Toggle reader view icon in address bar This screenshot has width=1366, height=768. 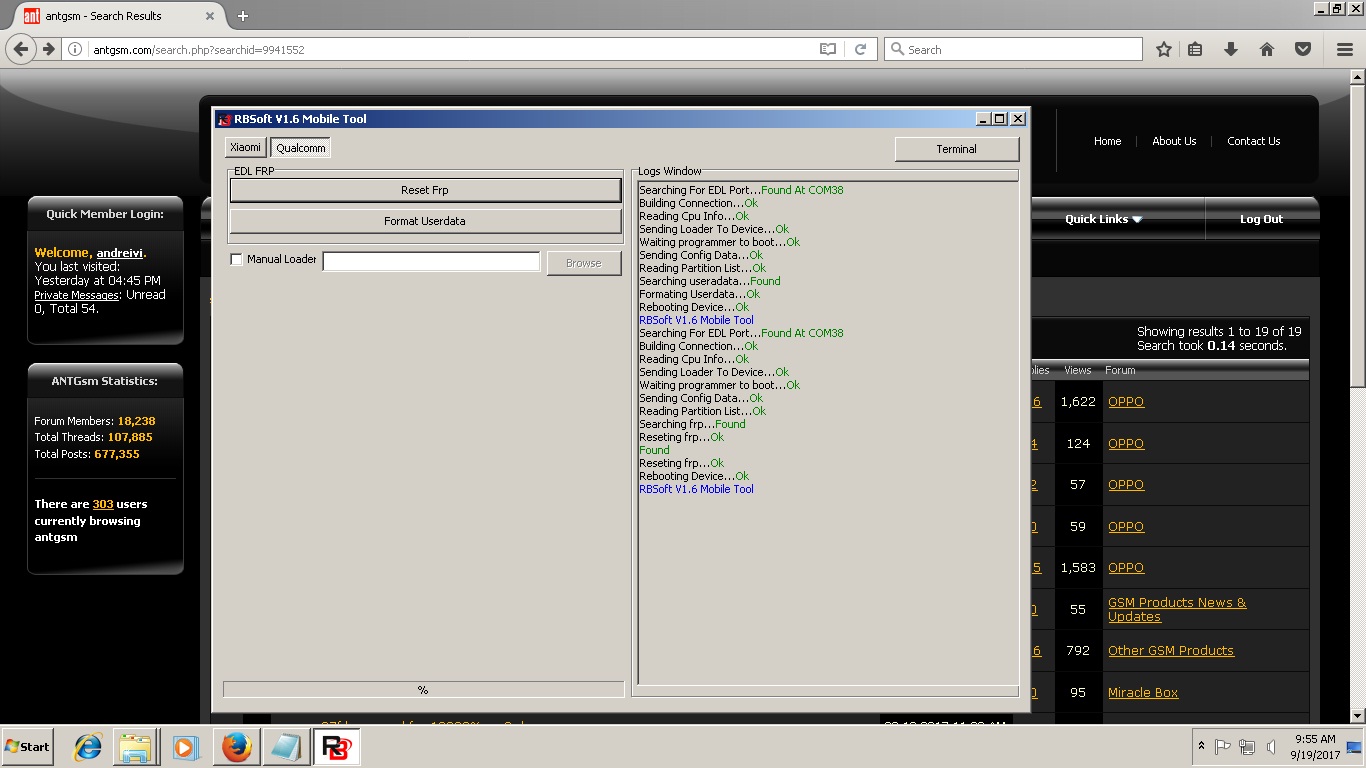point(828,49)
